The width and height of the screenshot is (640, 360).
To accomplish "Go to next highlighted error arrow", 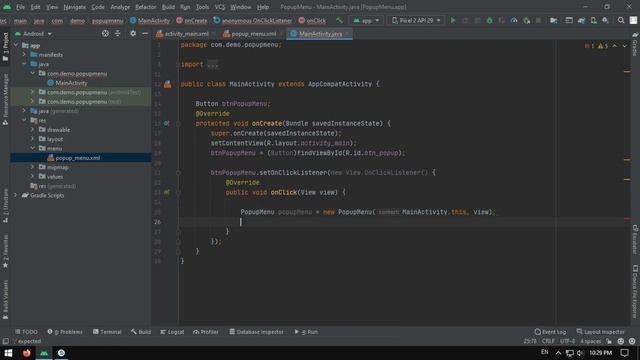I will 624,46.
